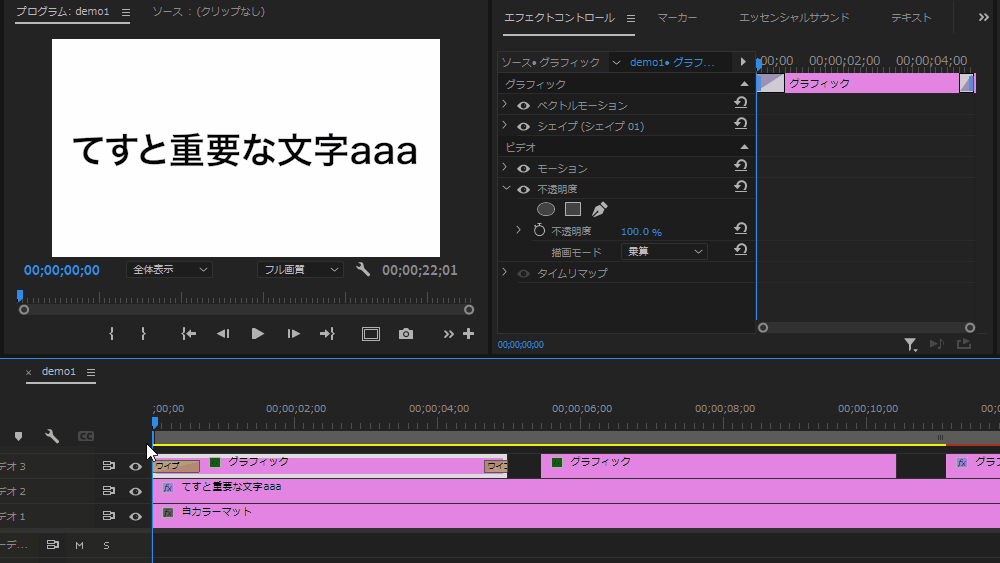Step back one frame
Image resolution: width=1000 pixels, height=563 pixels.
pos(223,333)
